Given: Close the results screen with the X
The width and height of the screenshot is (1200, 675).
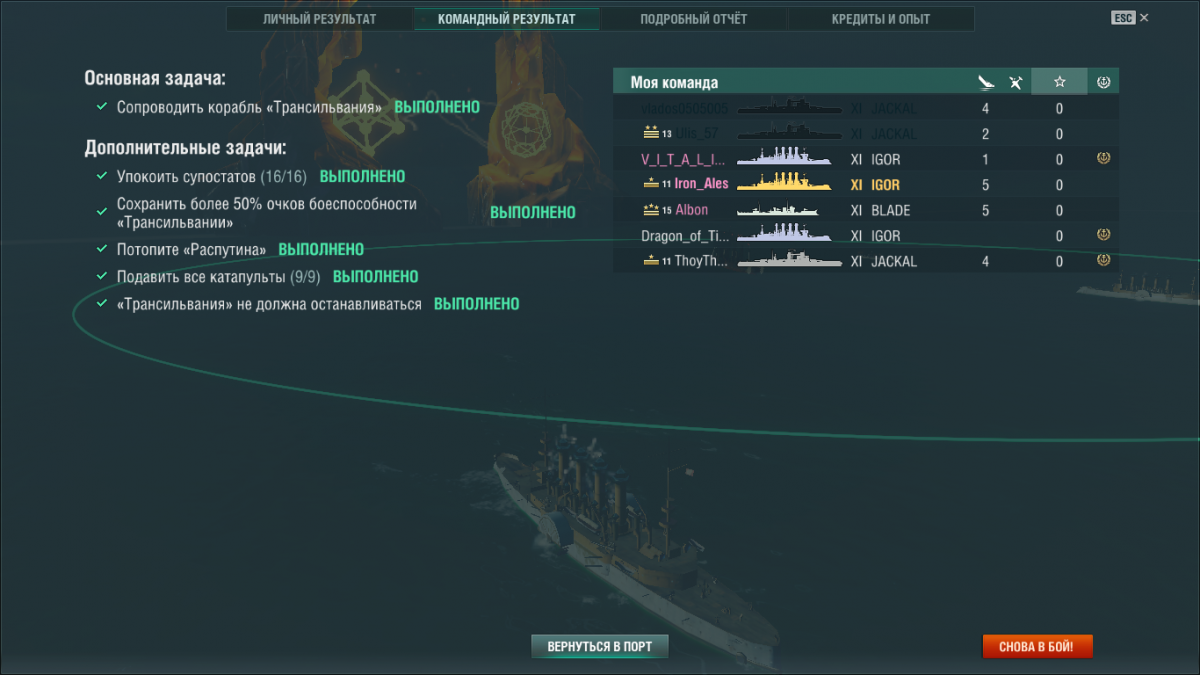Looking at the screenshot, I should (x=1145, y=18).
